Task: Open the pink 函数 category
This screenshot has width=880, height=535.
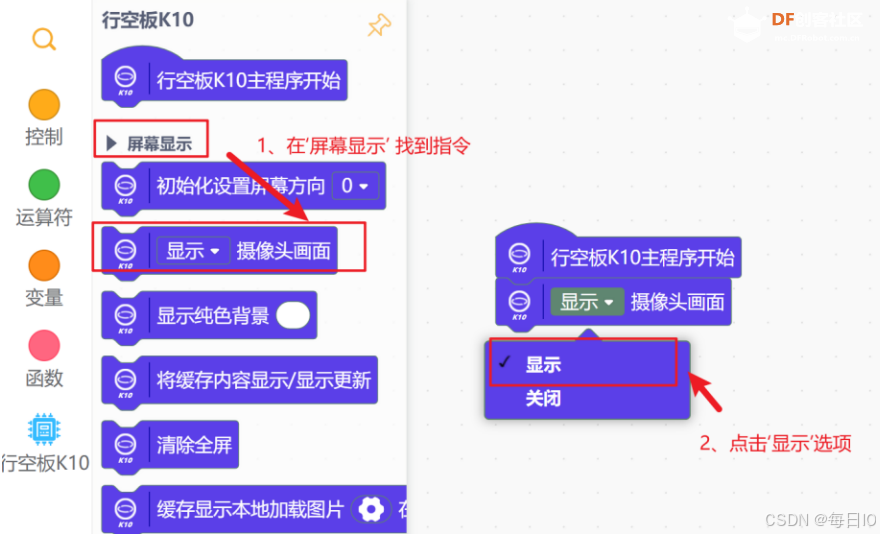Action: [44, 345]
